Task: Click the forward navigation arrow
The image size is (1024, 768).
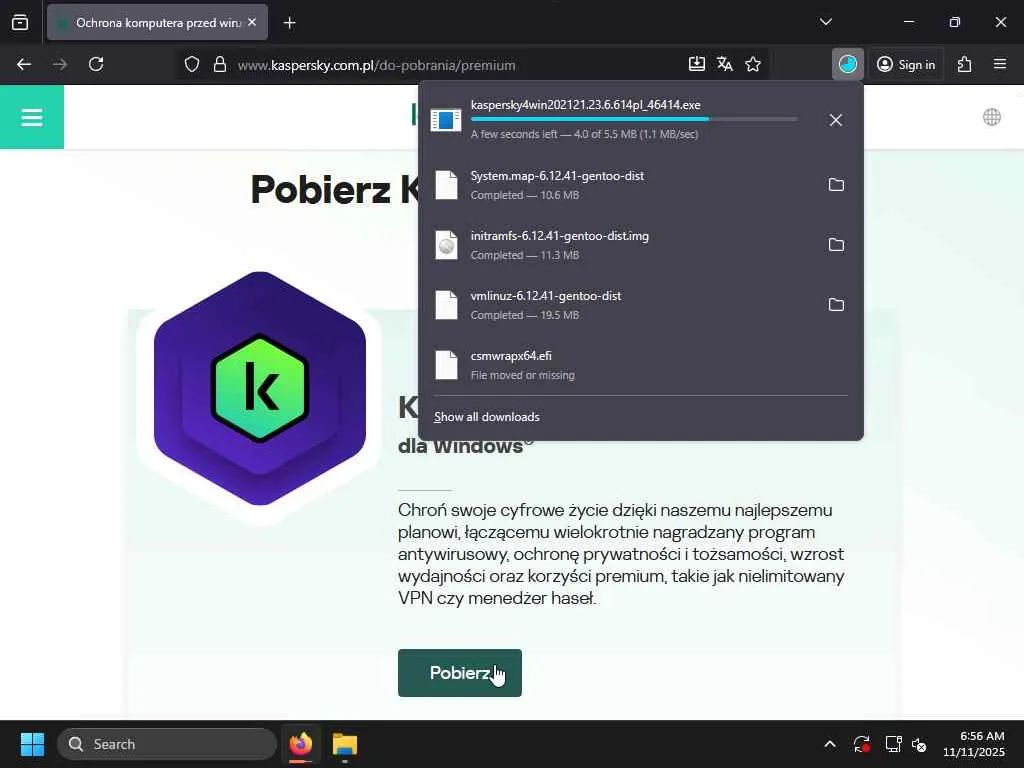Action: click(x=60, y=64)
